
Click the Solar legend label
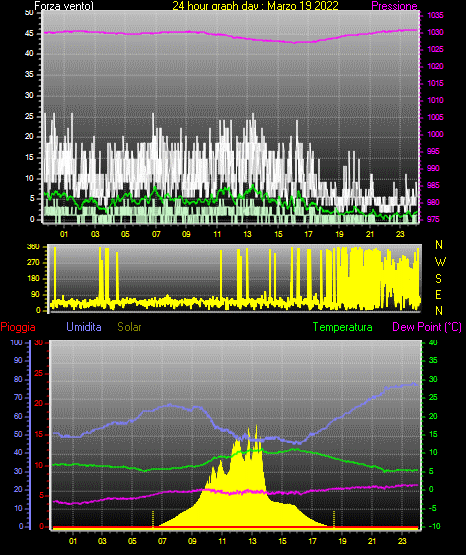[129, 327]
